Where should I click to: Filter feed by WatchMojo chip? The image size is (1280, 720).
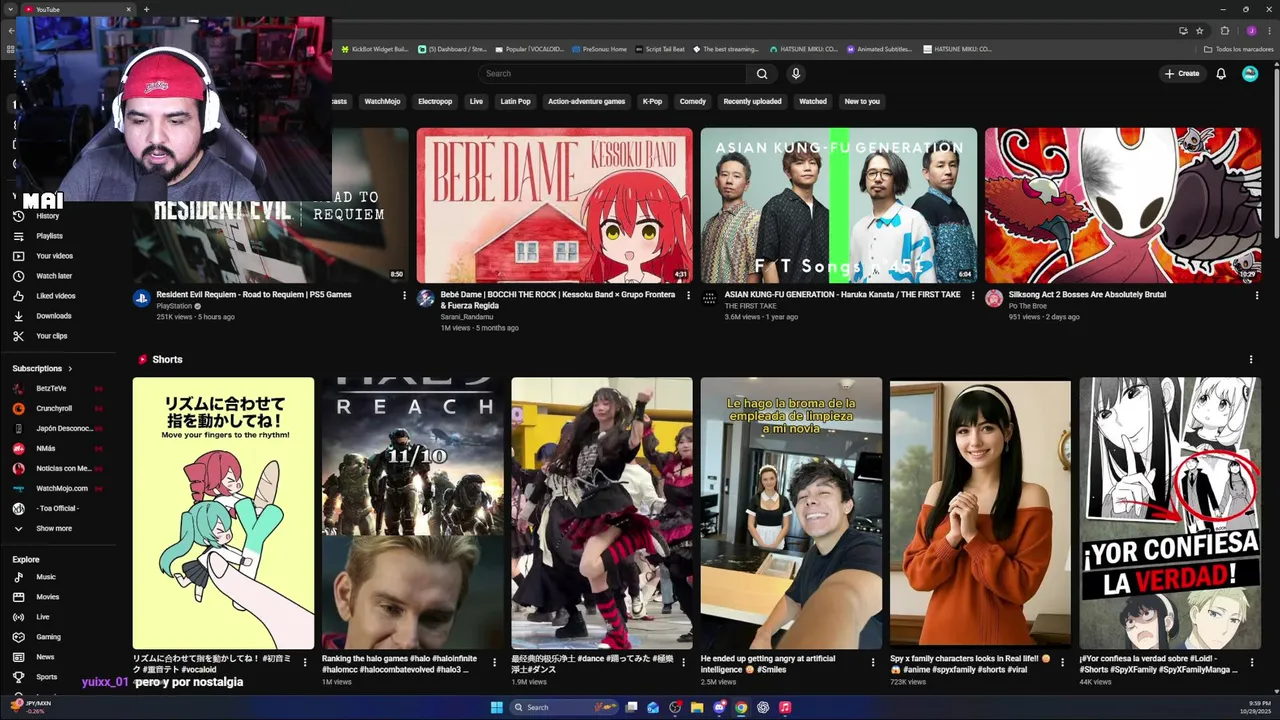[x=382, y=101]
